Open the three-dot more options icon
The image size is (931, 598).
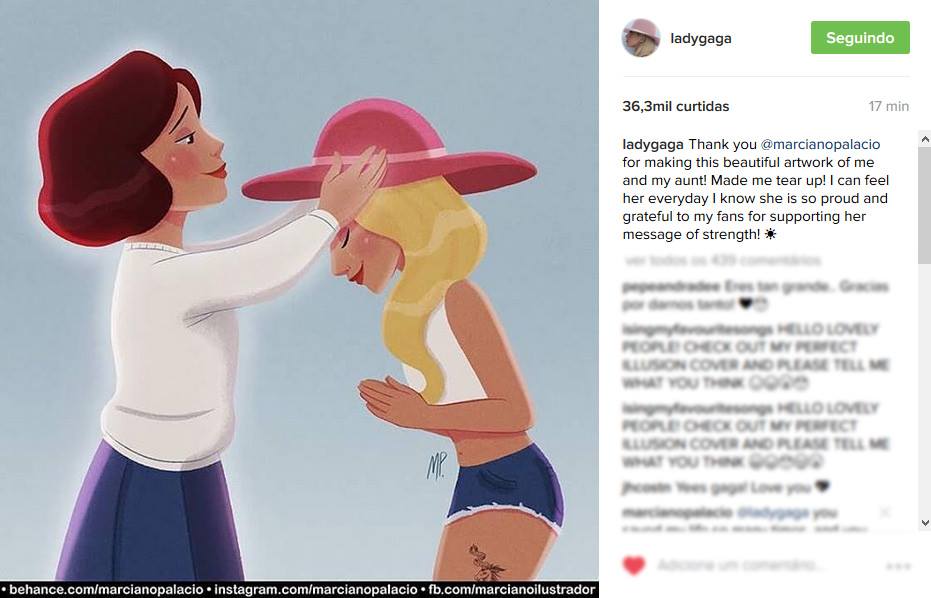(x=897, y=566)
